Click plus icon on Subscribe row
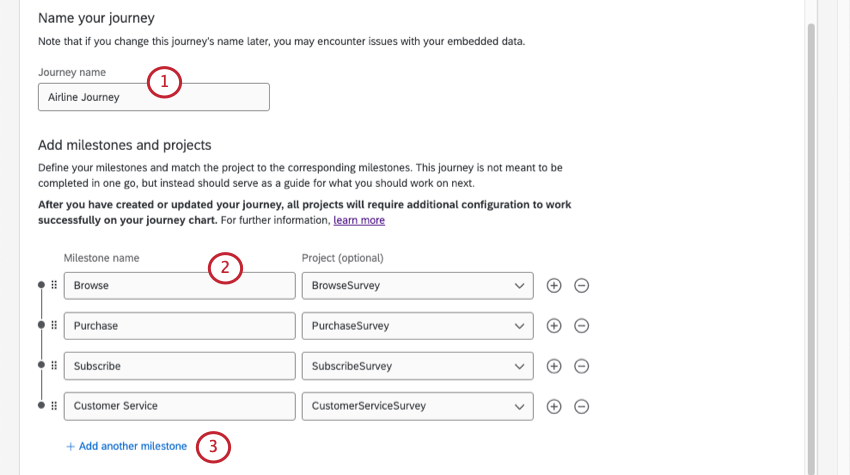The height and width of the screenshot is (475, 850). [554, 366]
